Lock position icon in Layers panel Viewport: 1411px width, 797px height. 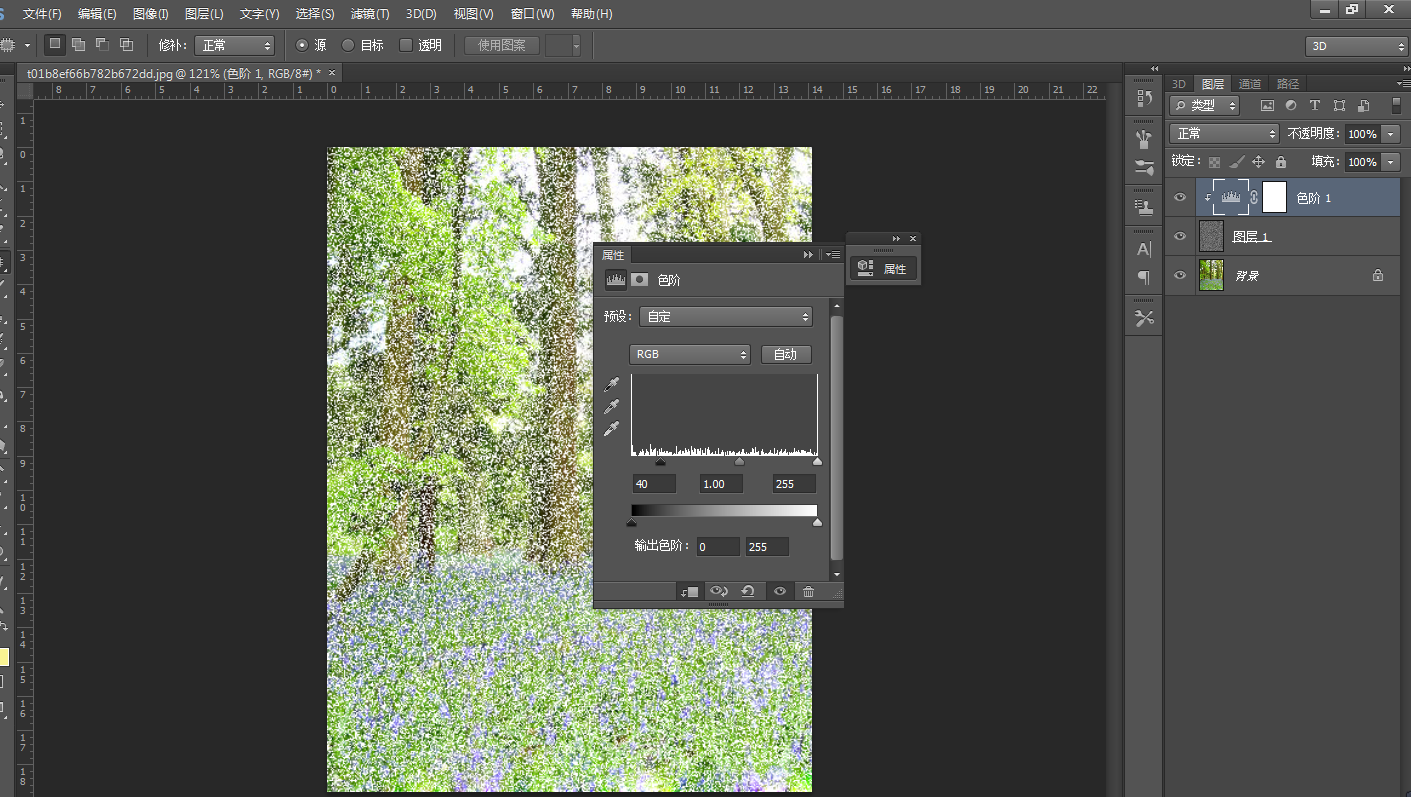(x=1259, y=162)
